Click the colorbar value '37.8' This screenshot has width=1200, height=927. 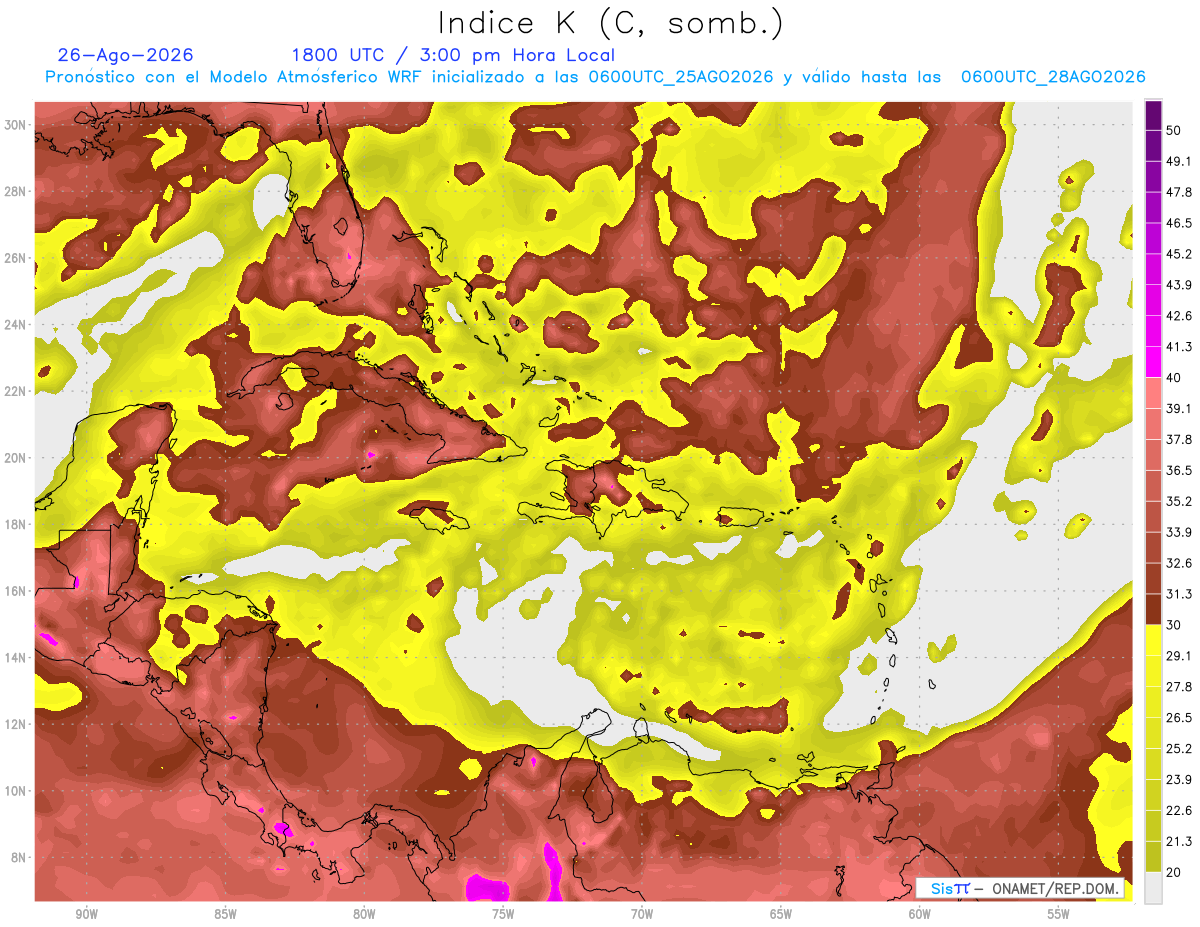1179,440
